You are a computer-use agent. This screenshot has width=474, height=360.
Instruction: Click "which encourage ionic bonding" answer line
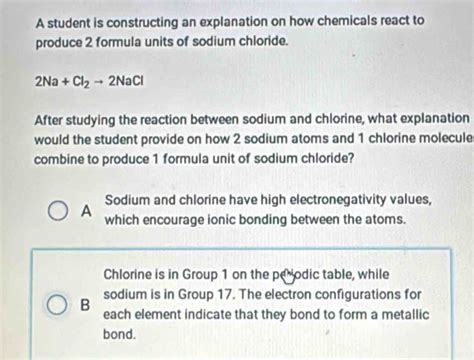click(255, 220)
